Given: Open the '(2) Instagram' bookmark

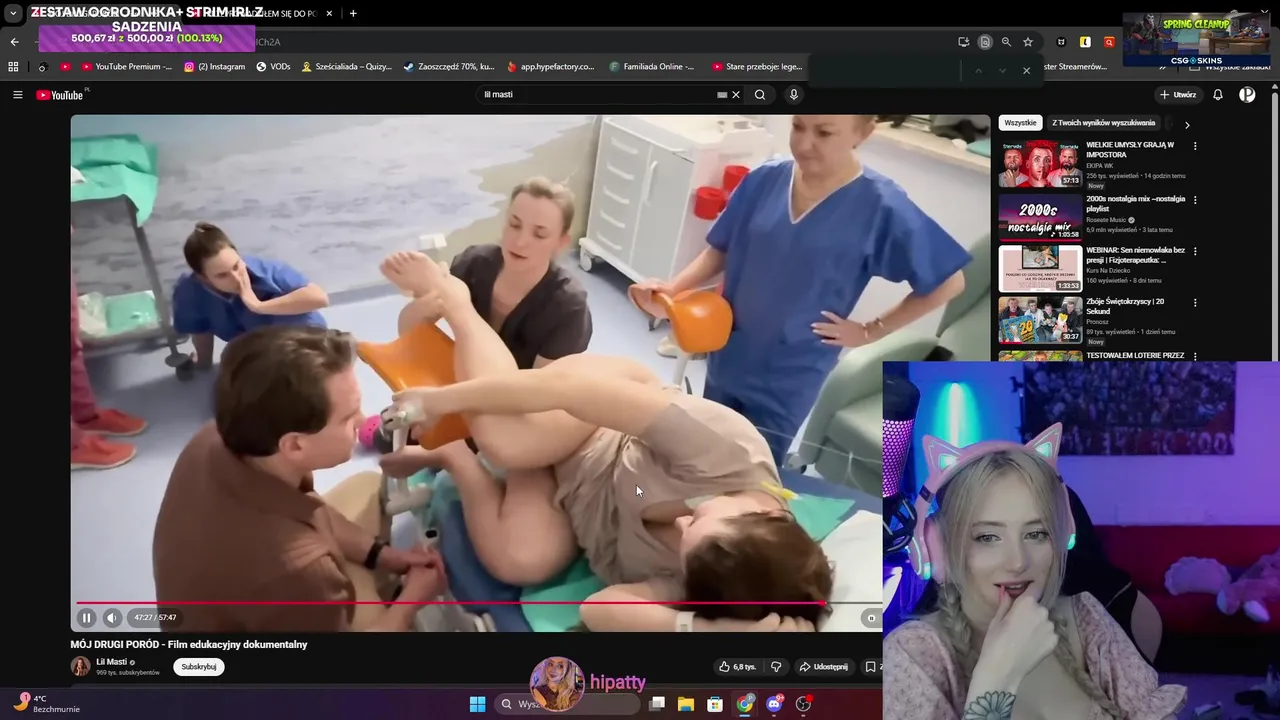Looking at the screenshot, I should click(215, 67).
